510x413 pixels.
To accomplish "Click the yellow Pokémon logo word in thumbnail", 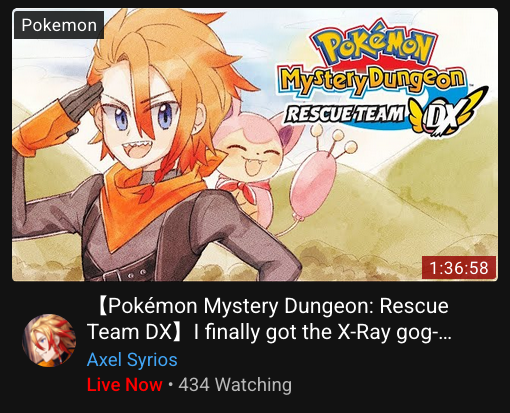I will coord(373,44).
